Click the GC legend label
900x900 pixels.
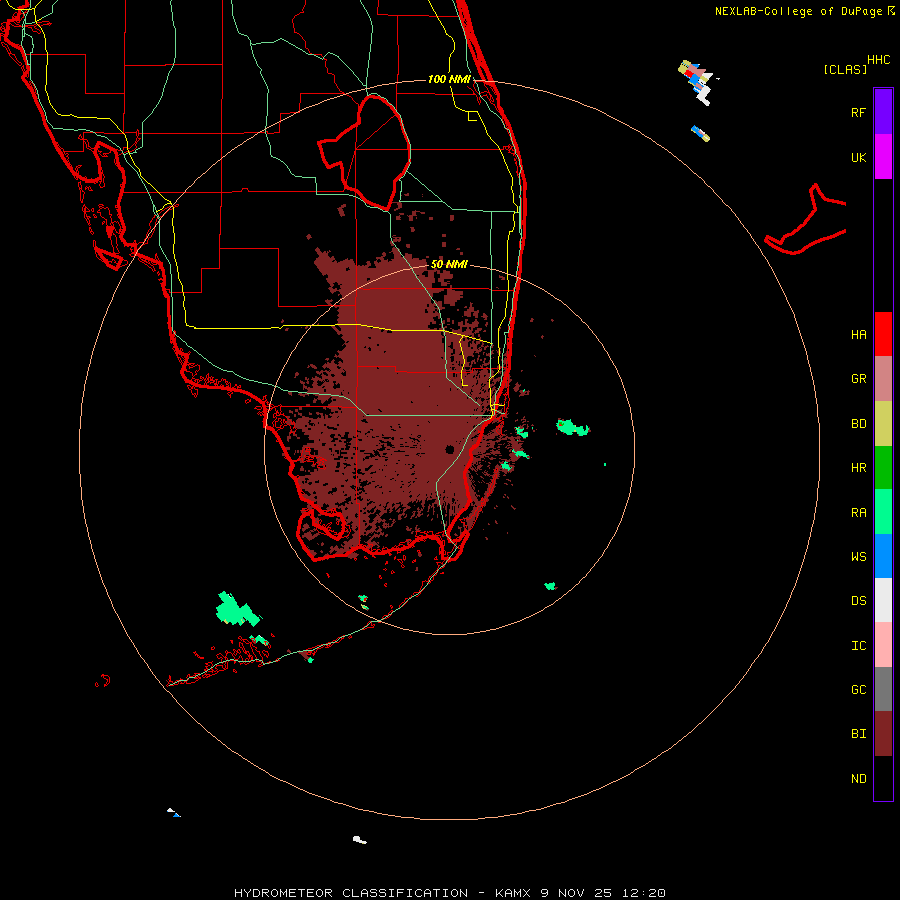858,690
